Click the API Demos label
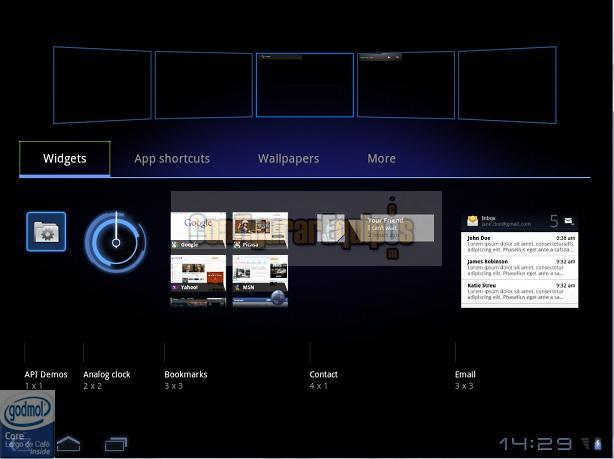This screenshot has width=614, height=459. click(x=46, y=374)
